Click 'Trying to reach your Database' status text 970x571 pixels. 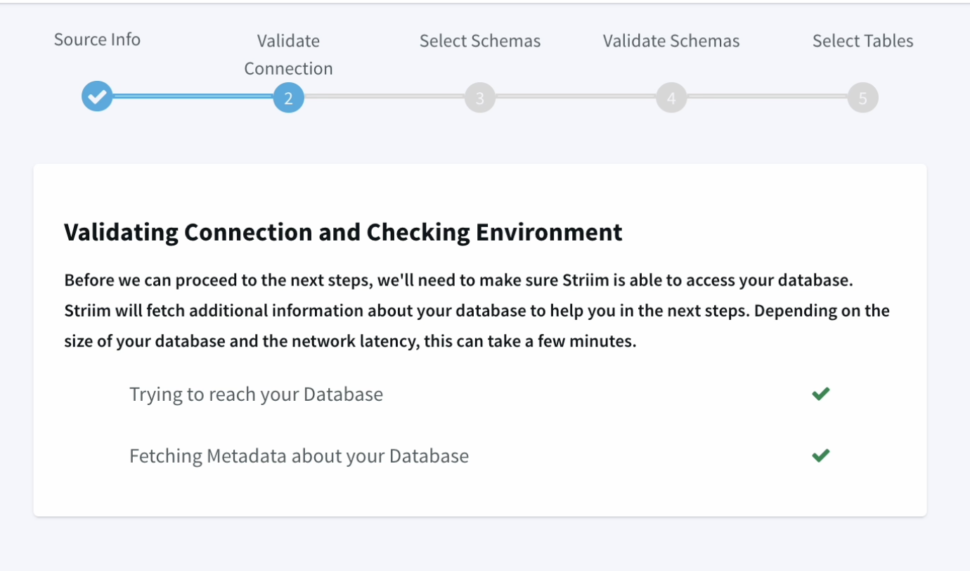click(256, 394)
